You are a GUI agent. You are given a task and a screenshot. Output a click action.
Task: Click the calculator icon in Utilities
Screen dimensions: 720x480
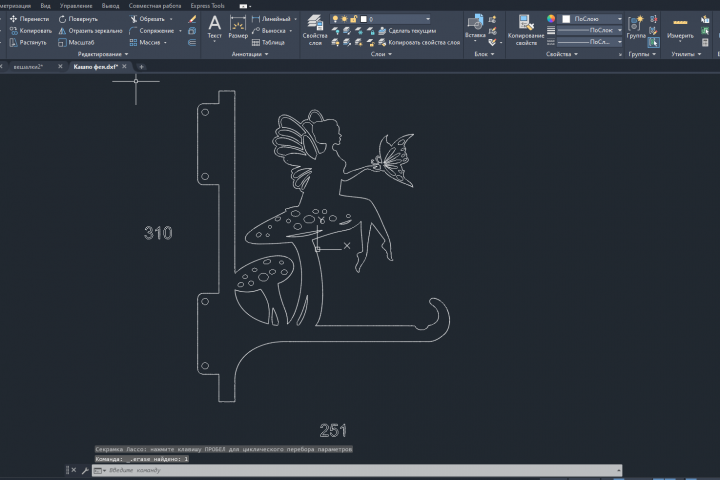[705, 42]
